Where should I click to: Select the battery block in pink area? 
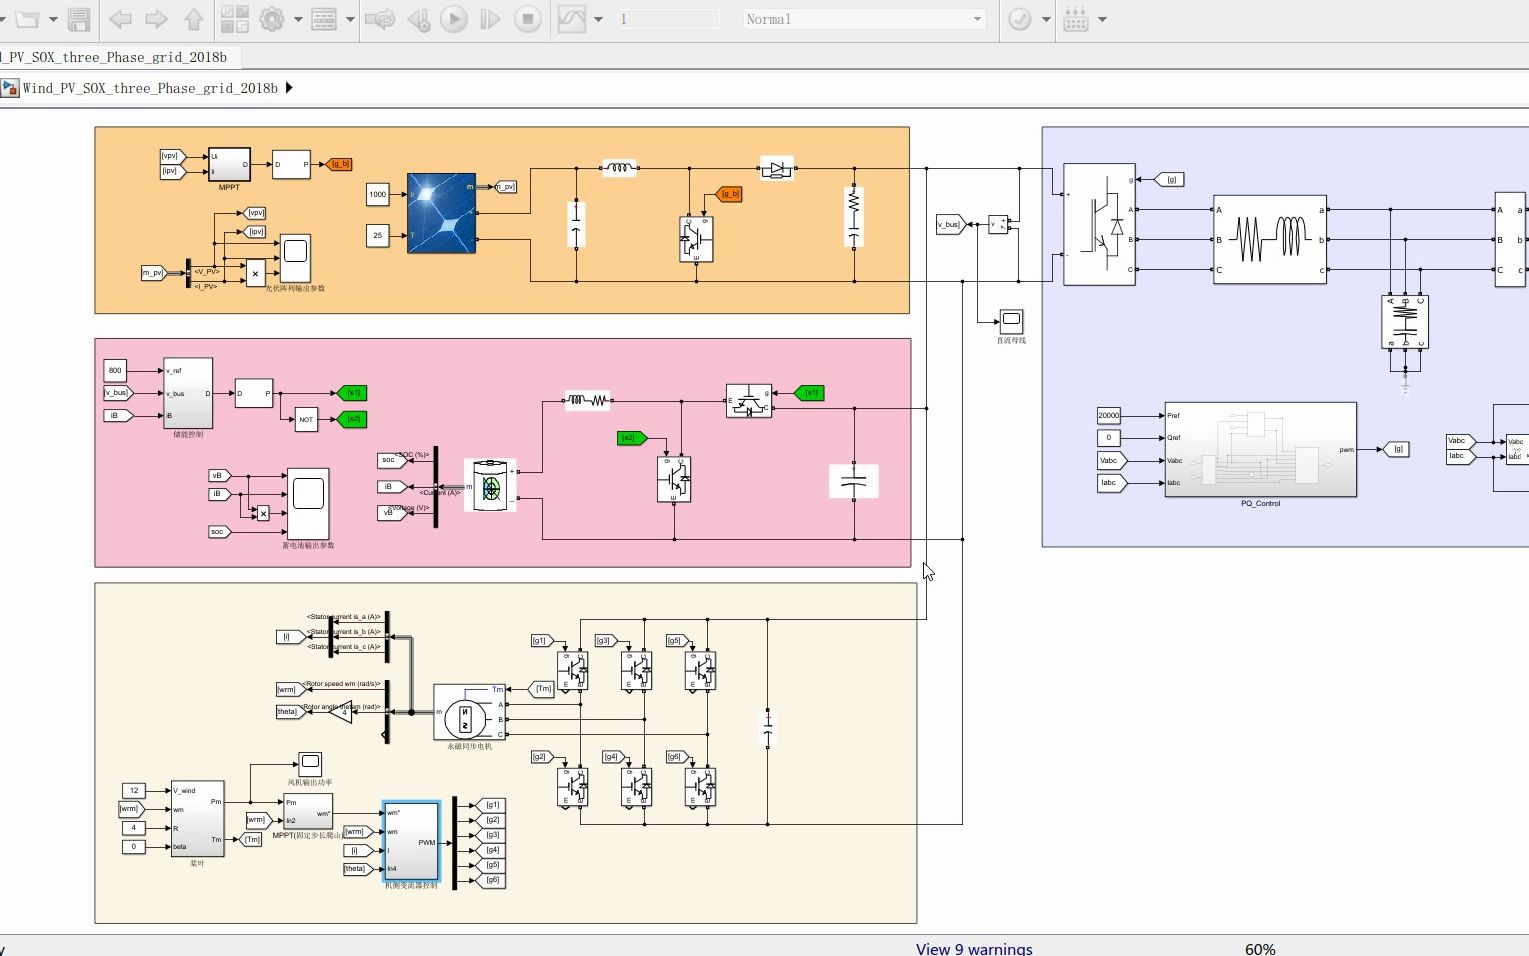[x=490, y=485]
